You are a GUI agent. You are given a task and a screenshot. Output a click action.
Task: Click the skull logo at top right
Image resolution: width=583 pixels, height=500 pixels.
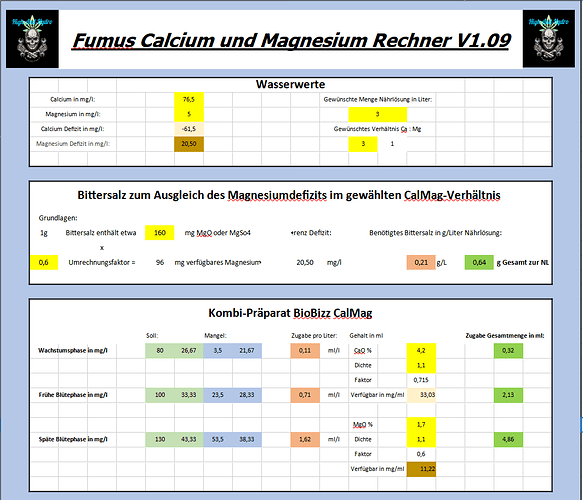pyautogui.click(x=548, y=39)
